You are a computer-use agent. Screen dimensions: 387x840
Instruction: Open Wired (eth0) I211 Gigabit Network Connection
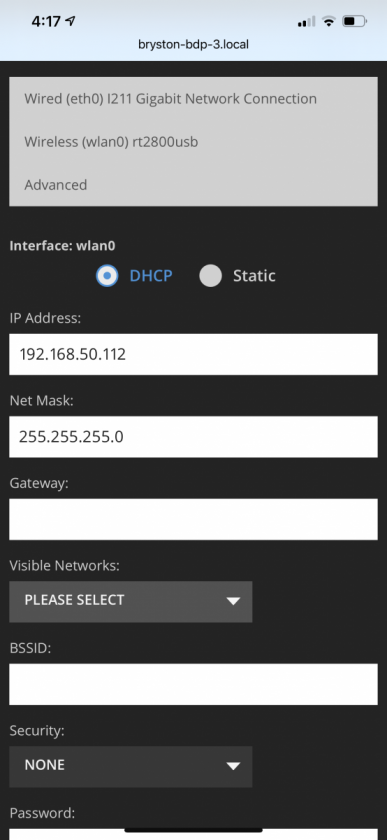pos(170,99)
